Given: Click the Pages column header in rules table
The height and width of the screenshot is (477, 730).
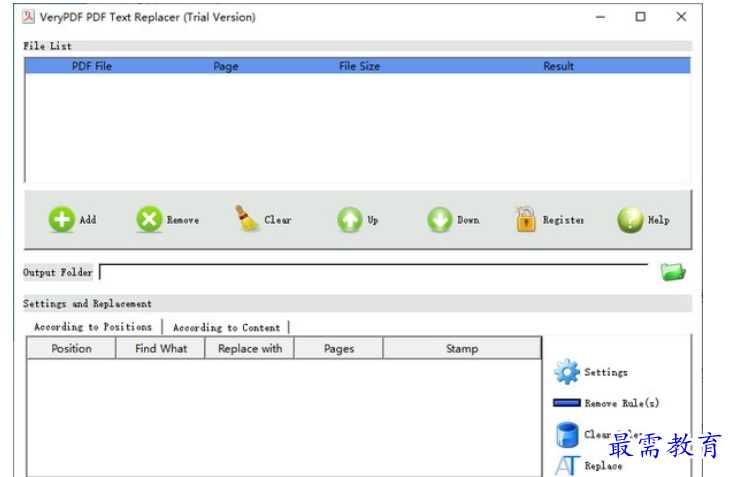Looking at the screenshot, I should click(339, 349).
